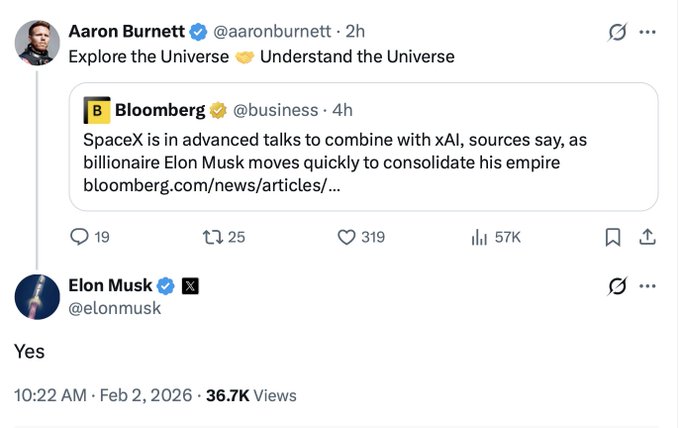Click the share icon on Aaron's post
Image resolution: width=680 pixels, height=428 pixels.
(x=647, y=237)
